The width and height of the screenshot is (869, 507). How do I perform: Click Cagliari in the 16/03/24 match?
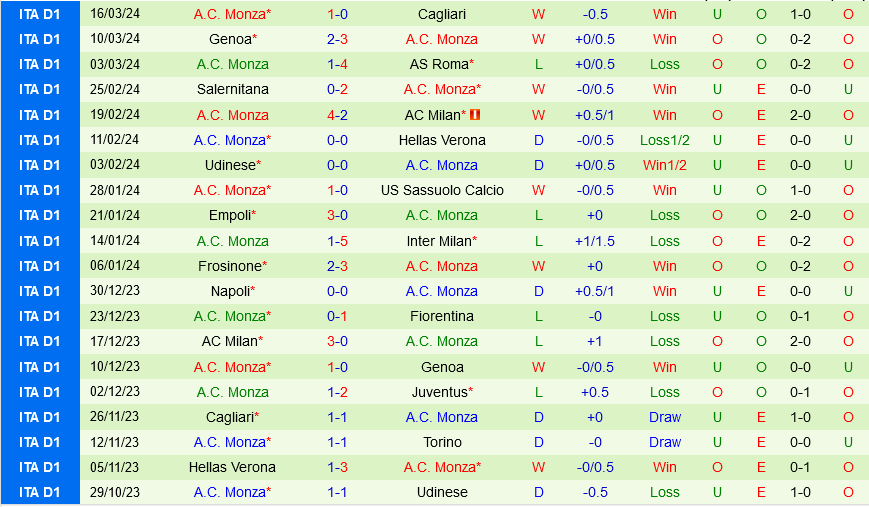pyautogui.click(x=442, y=14)
